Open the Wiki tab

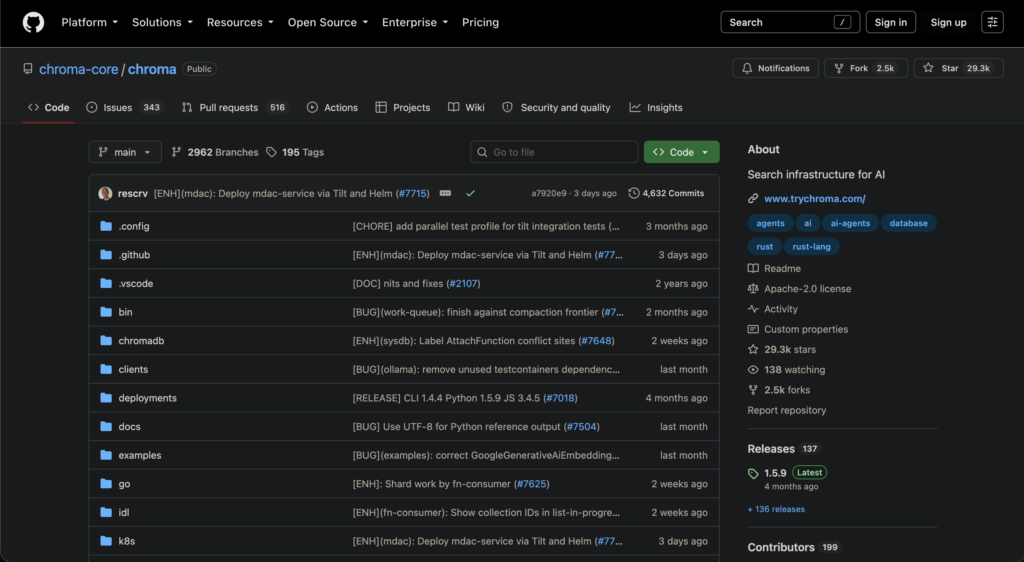pyautogui.click(x=466, y=108)
